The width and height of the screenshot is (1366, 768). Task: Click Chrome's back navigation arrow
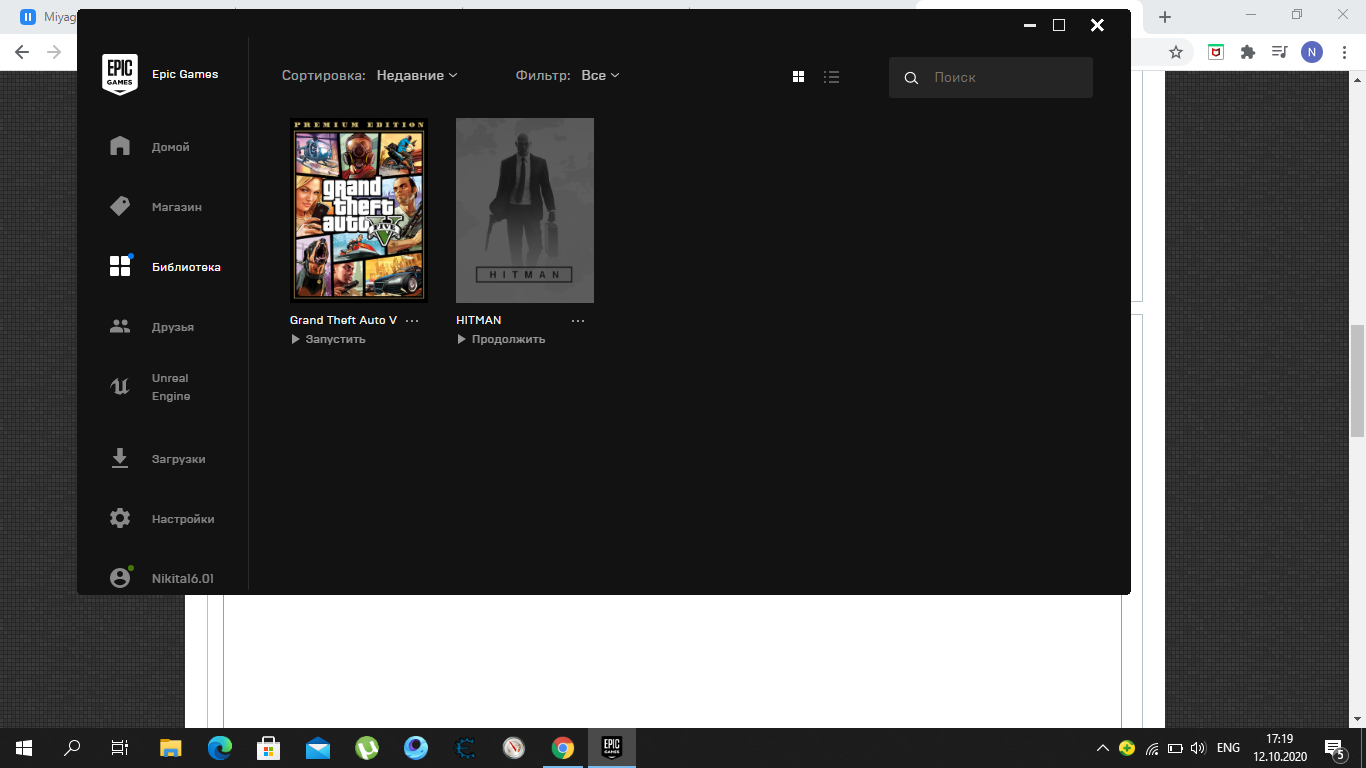(x=22, y=52)
